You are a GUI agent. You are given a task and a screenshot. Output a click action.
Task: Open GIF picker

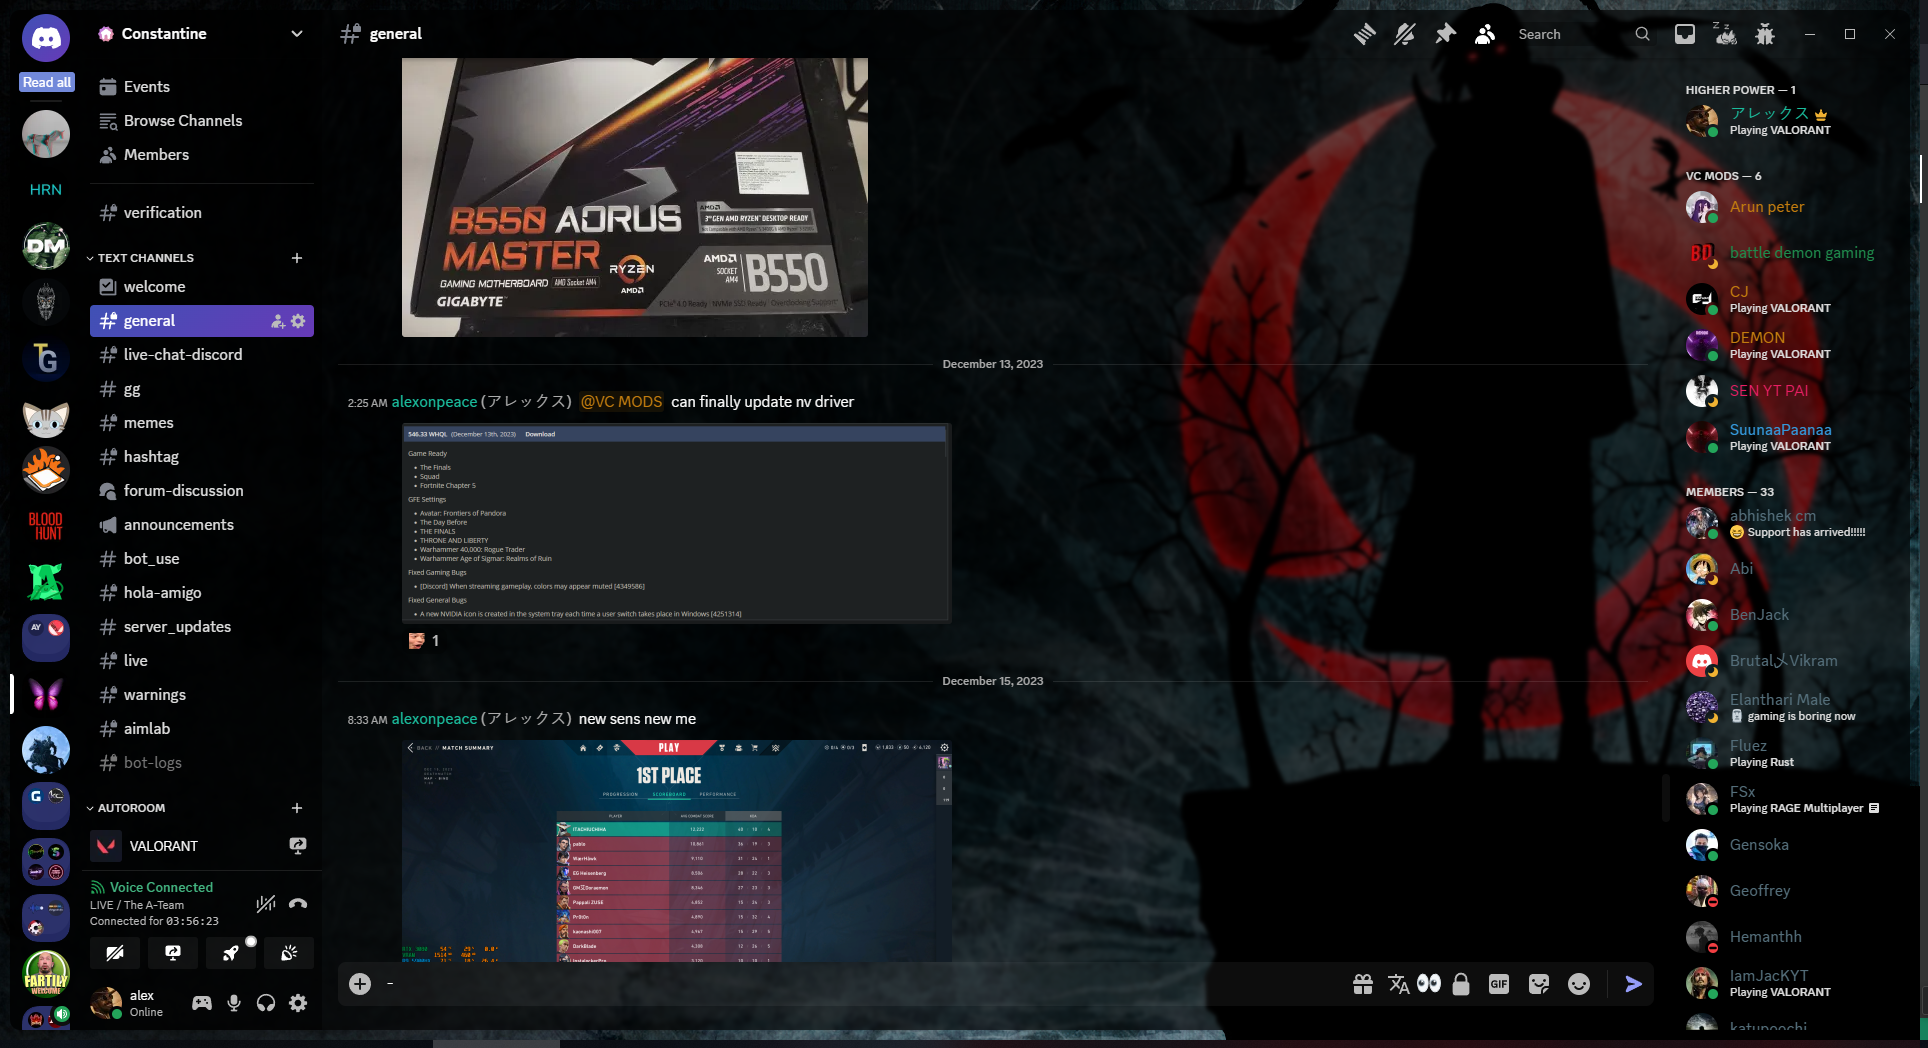[1499, 984]
